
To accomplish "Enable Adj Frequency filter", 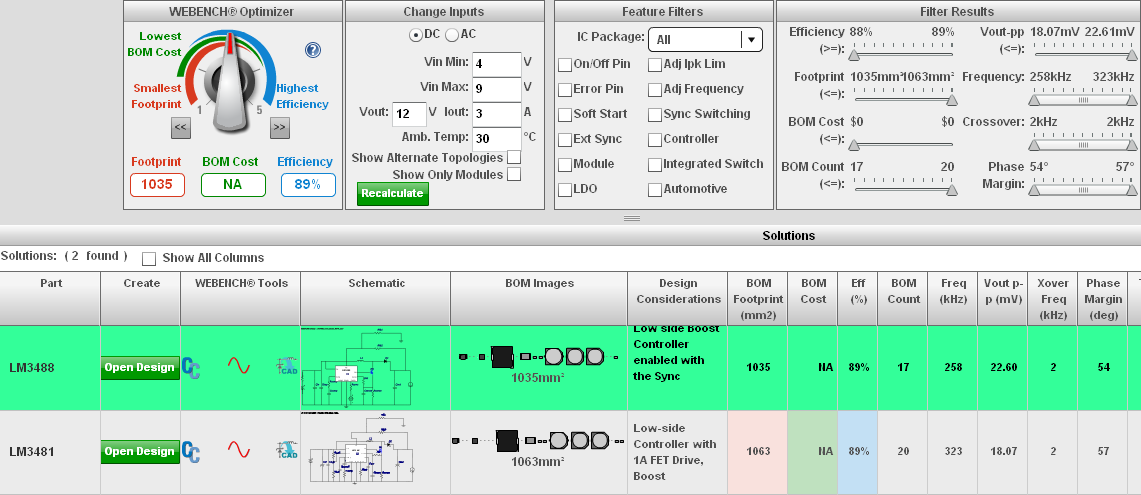I will (655, 90).
